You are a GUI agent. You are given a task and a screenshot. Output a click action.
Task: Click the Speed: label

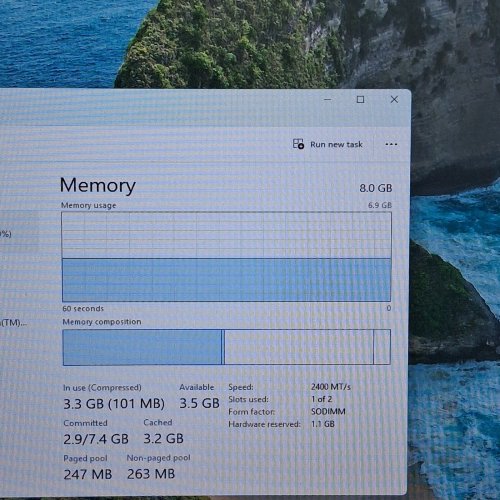coord(241,387)
